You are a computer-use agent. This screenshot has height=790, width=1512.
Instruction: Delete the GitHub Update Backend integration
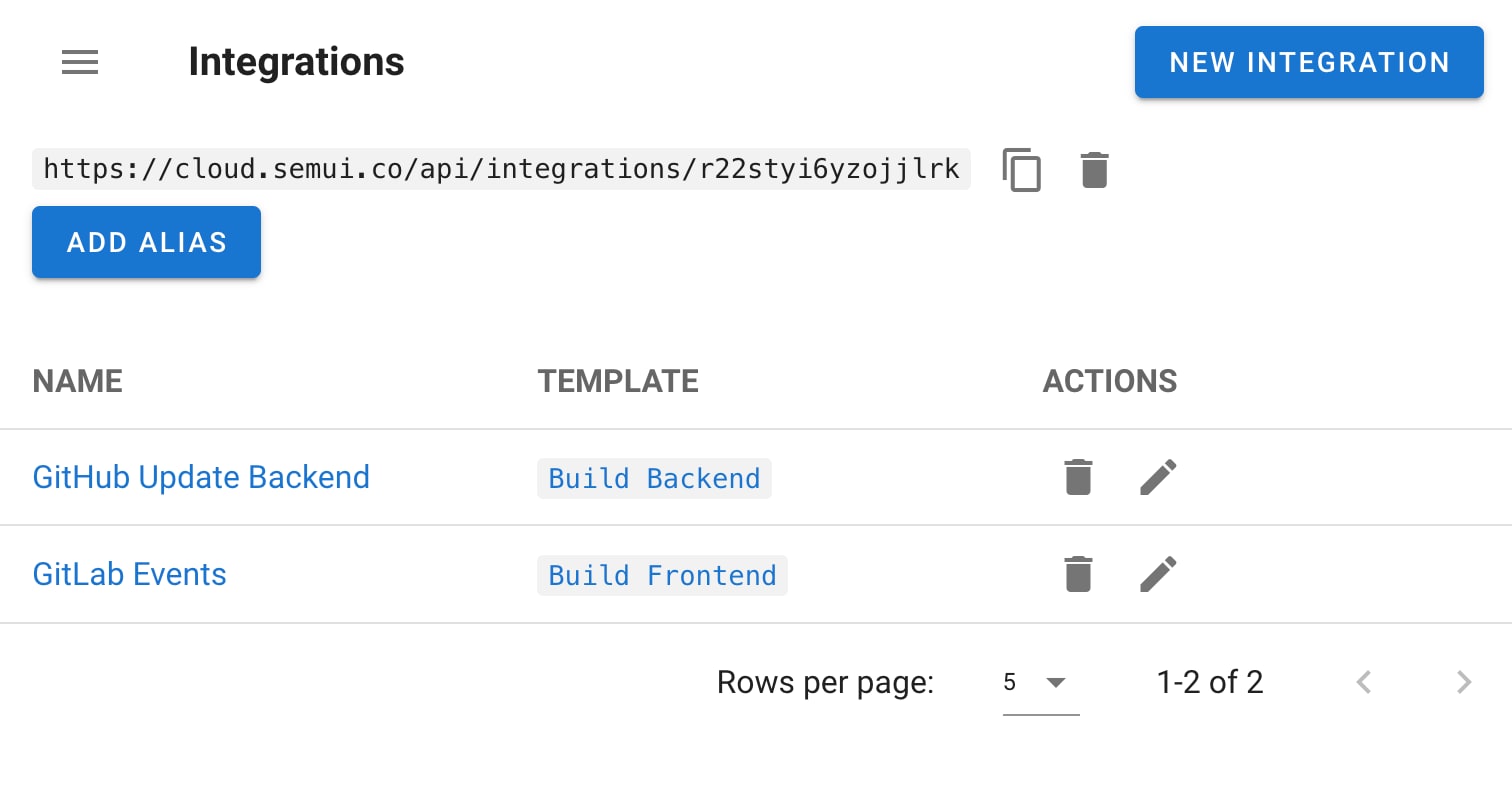(x=1078, y=477)
